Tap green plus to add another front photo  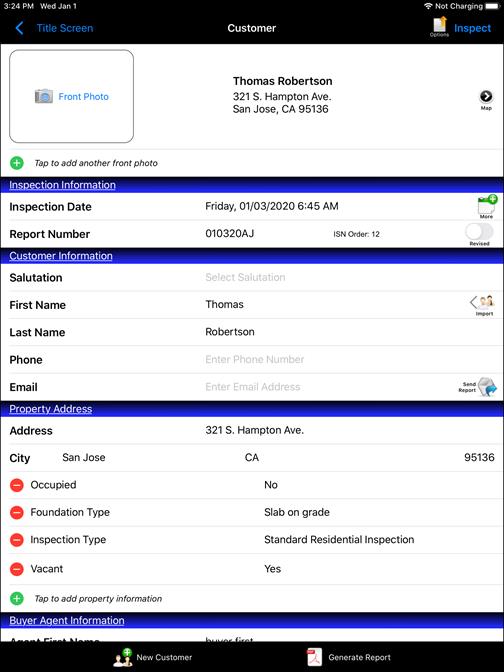[17, 163]
